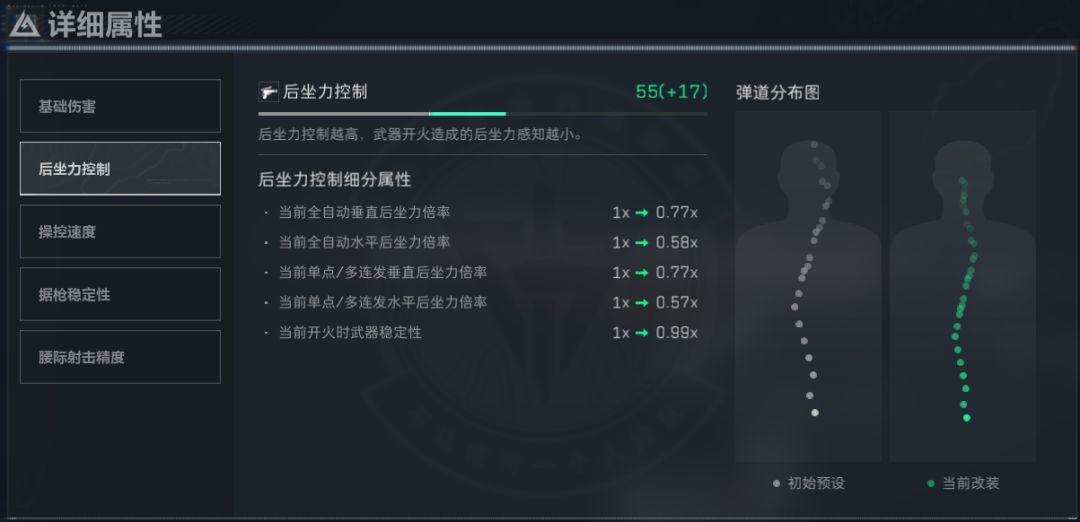
Task: Click the 当前开火时武器稳定性 row
Action: pyautogui.click(x=480, y=332)
